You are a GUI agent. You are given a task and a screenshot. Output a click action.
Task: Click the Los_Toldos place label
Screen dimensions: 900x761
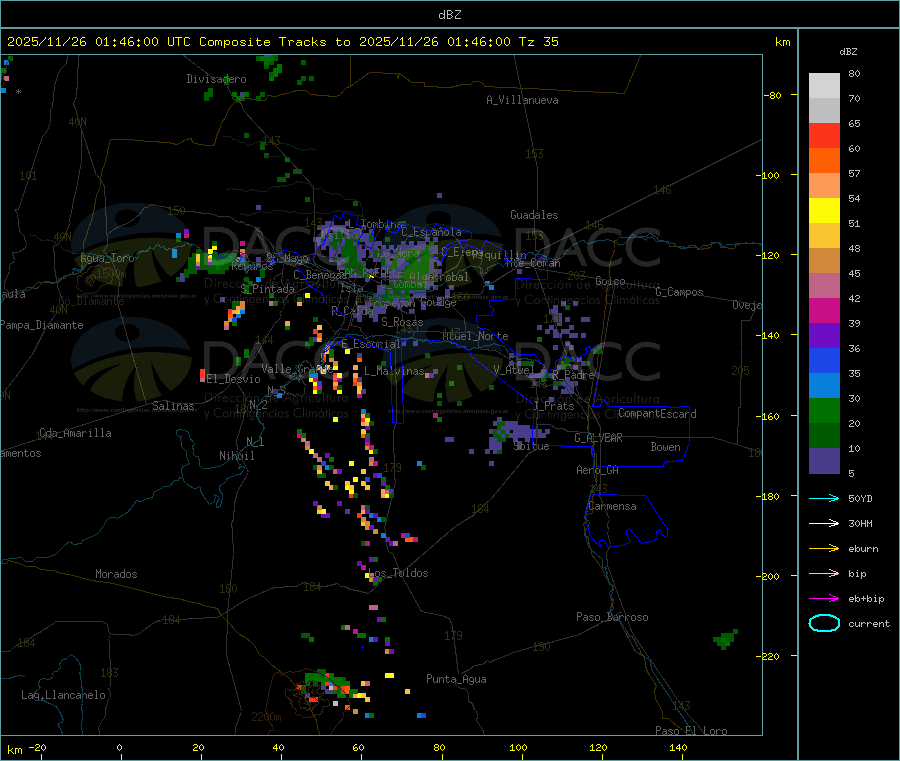(x=398, y=573)
